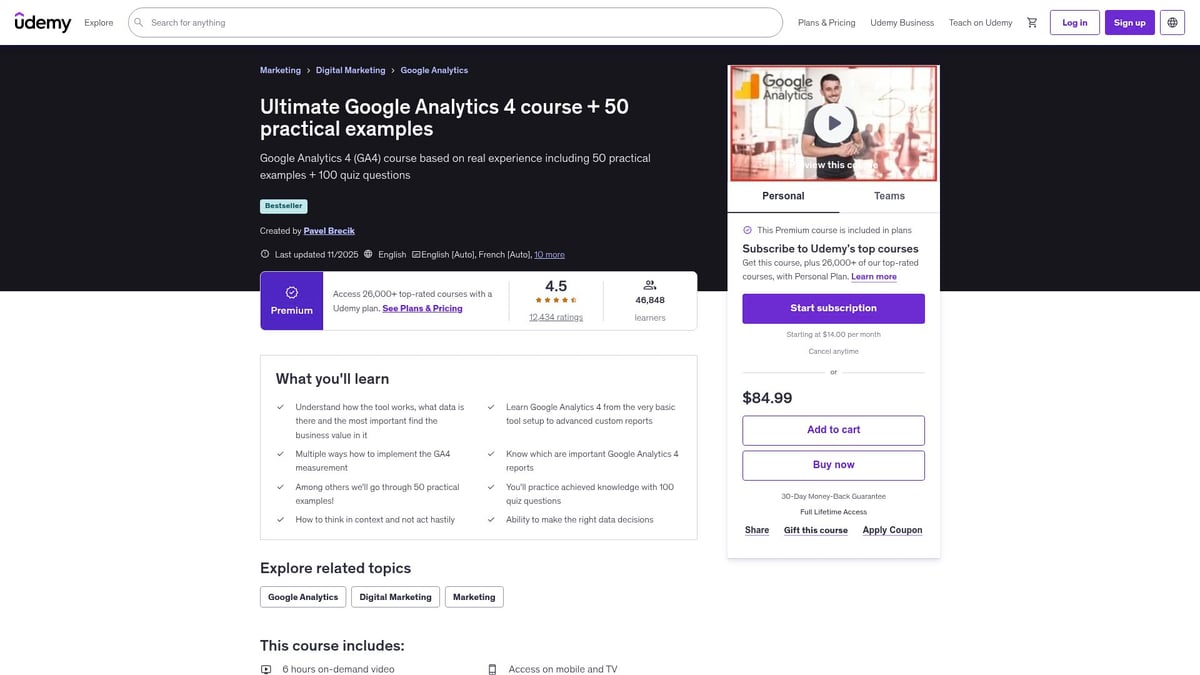Open the language selector globe in the header

1170,21
